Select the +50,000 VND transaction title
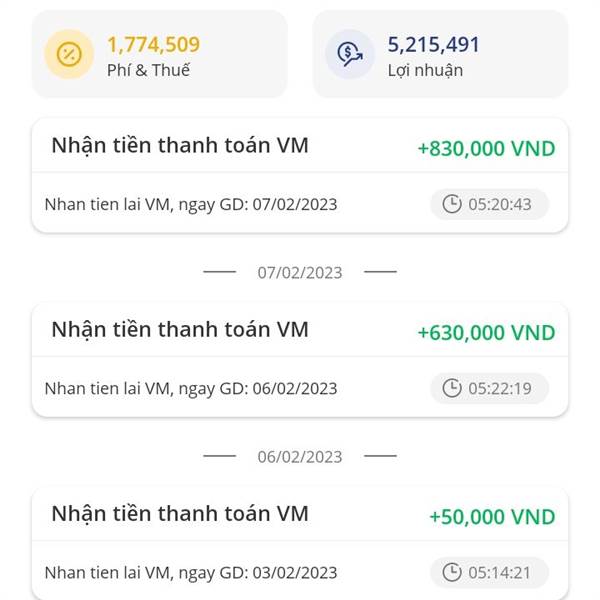The image size is (600, 600). [180, 514]
